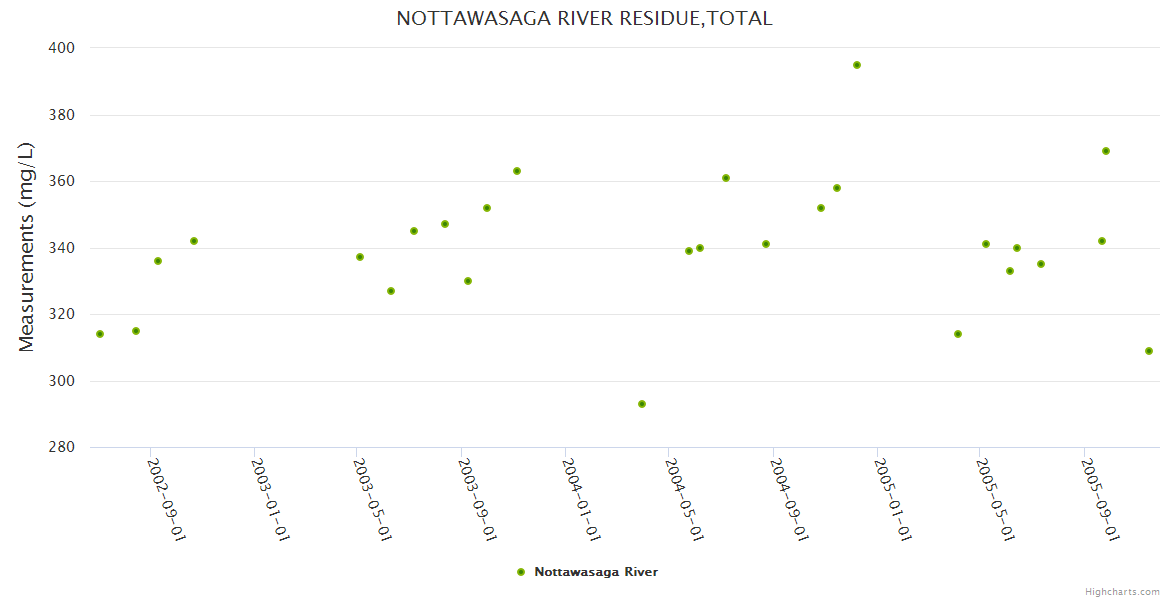The width and height of the screenshot is (1170, 600).
Task: Click the 369 mg/L point near 2005-09-01
Action: 1106,151
